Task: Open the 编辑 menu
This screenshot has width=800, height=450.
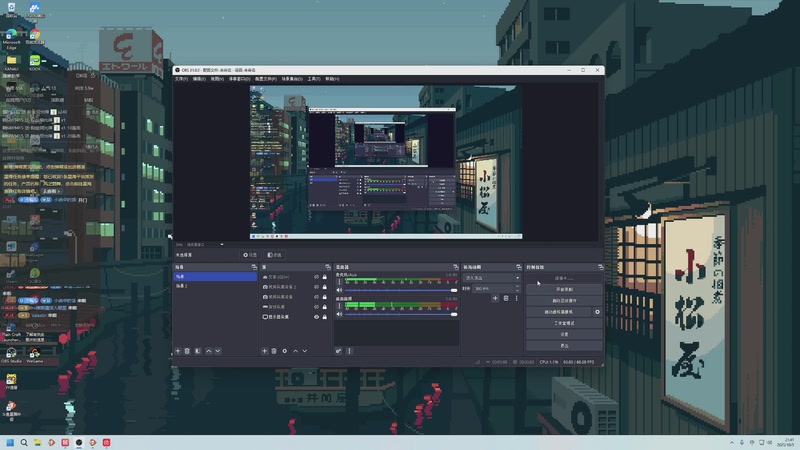Action: tap(199, 79)
